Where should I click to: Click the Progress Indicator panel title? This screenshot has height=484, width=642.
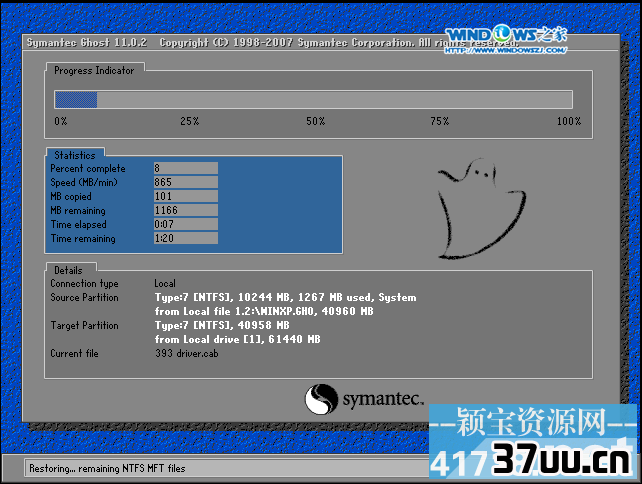pyautogui.click(x=94, y=70)
